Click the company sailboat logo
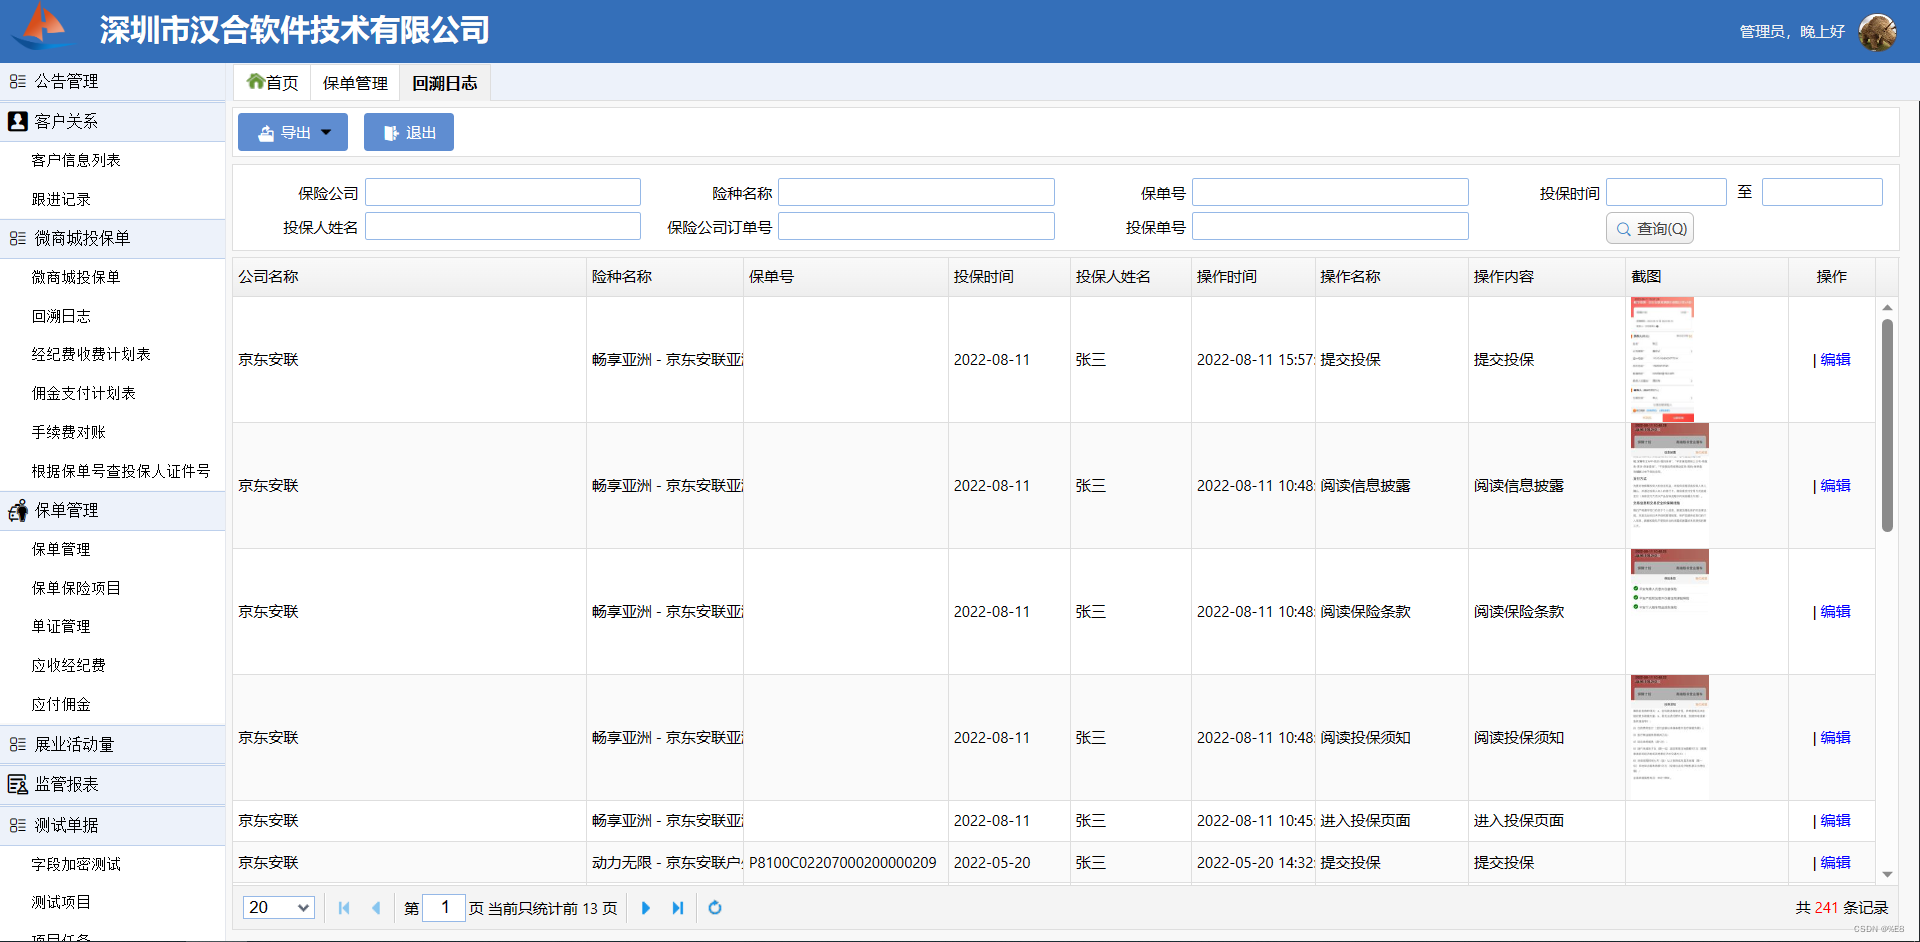The height and width of the screenshot is (942, 1920). click(41, 27)
